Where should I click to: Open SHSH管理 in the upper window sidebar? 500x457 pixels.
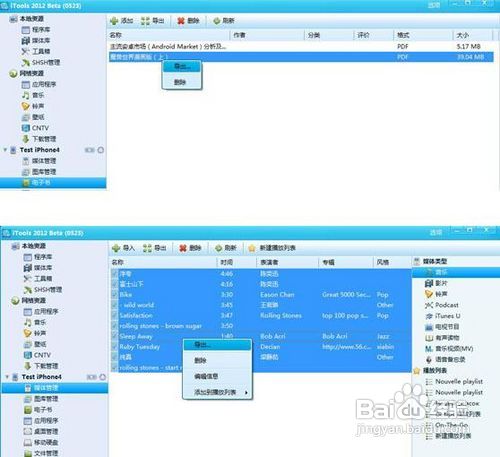(x=46, y=62)
